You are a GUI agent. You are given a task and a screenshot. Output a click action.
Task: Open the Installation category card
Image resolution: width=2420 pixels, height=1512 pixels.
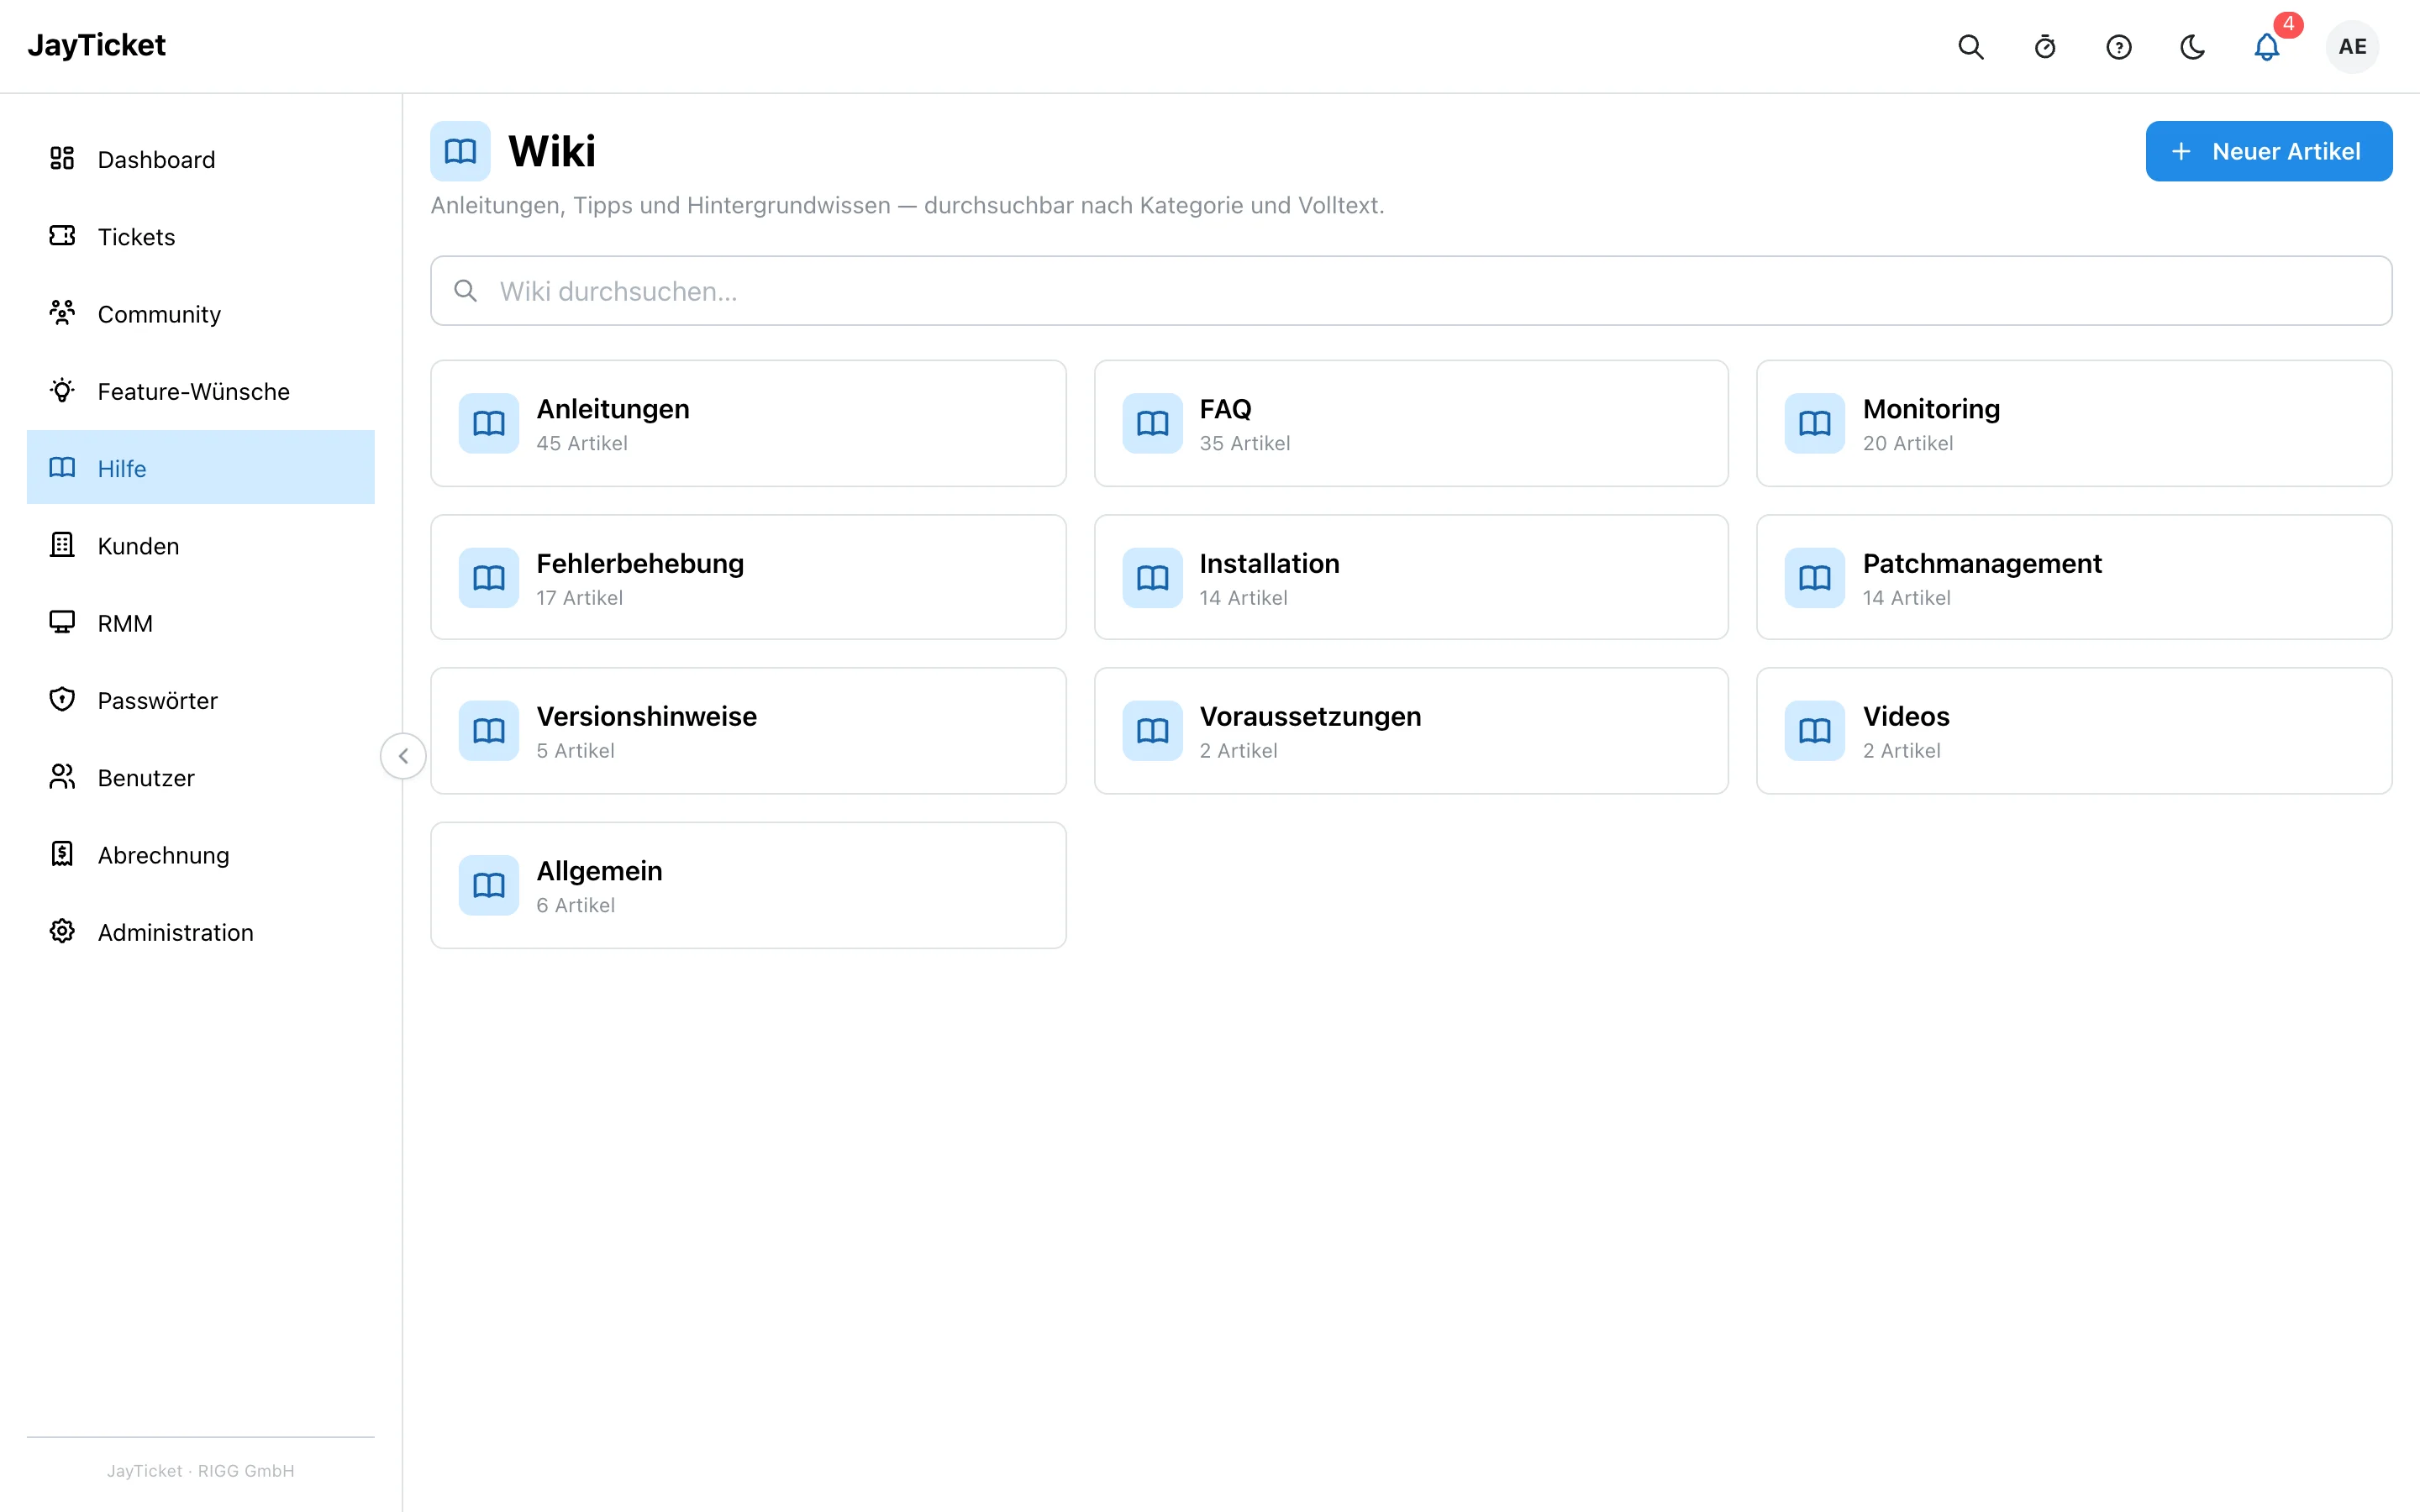pyautogui.click(x=1411, y=578)
